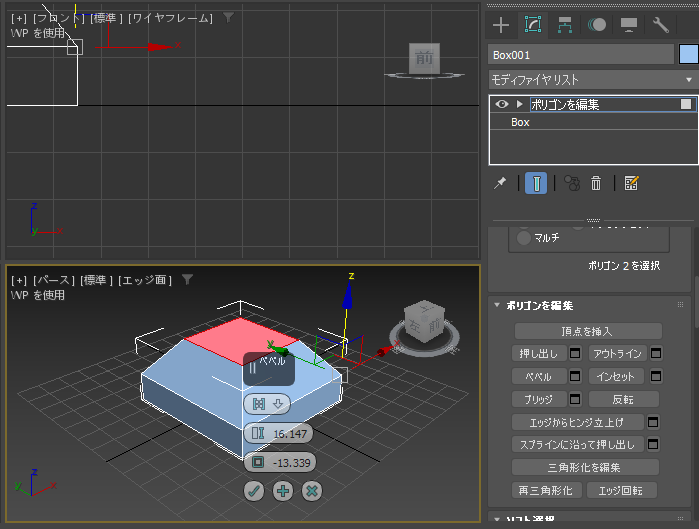This screenshot has width=699, height=529.
Task: Open the Create command panel tab
Action: click(501, 25)
